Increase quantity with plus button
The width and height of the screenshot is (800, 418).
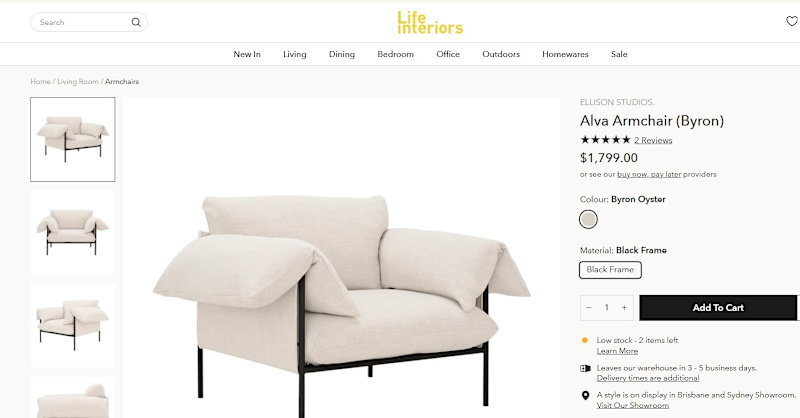[624, 307]
